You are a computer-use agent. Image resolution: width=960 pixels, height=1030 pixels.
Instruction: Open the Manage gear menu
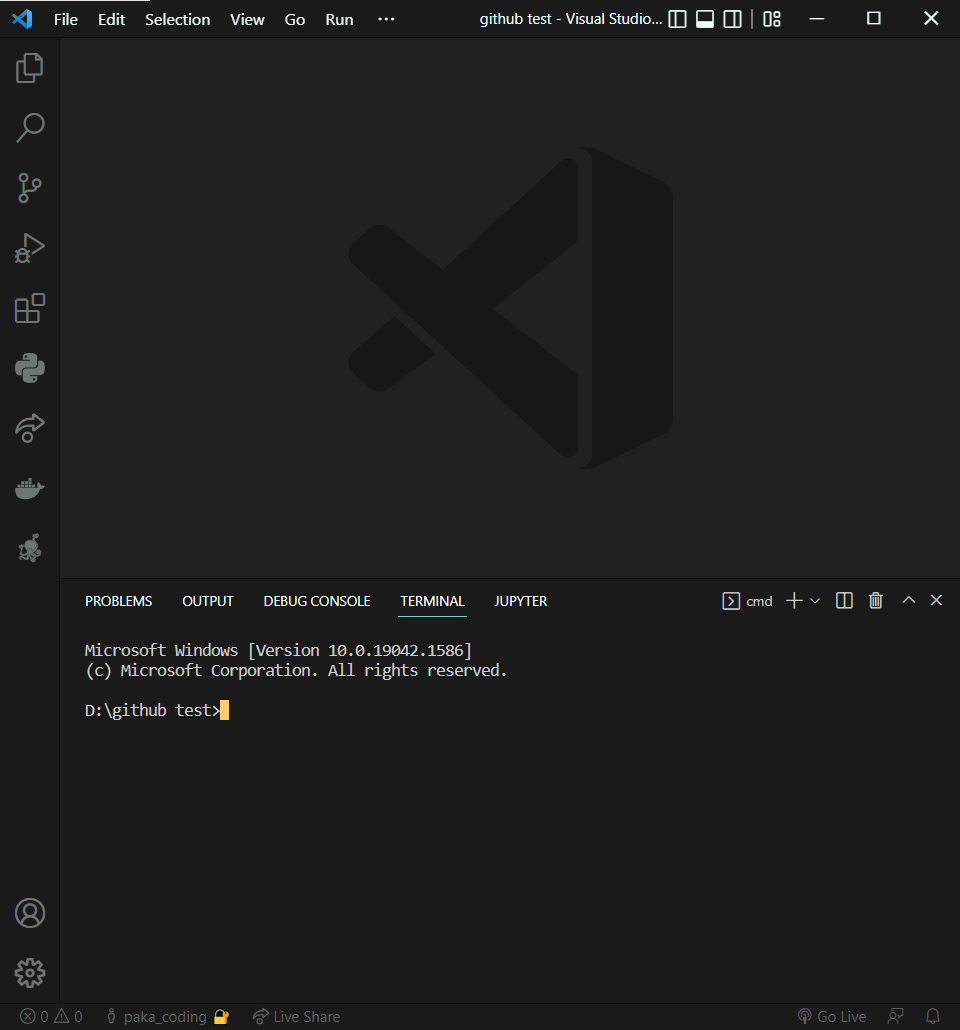pos(30,973)
